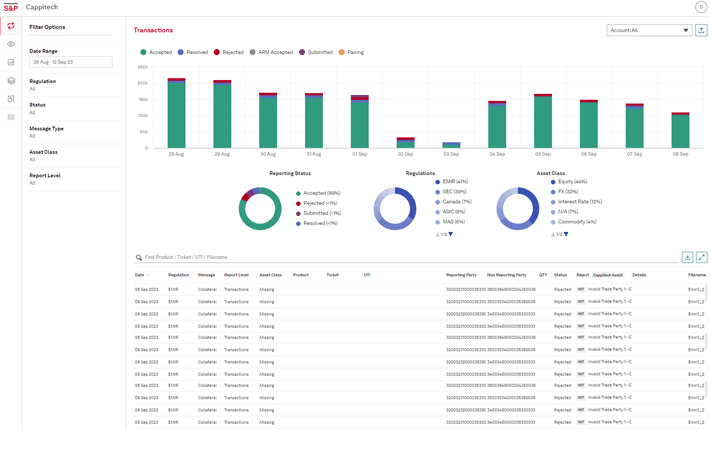Open the Transactions view from the sidebar
710x450 pixels.
(11, 26)
